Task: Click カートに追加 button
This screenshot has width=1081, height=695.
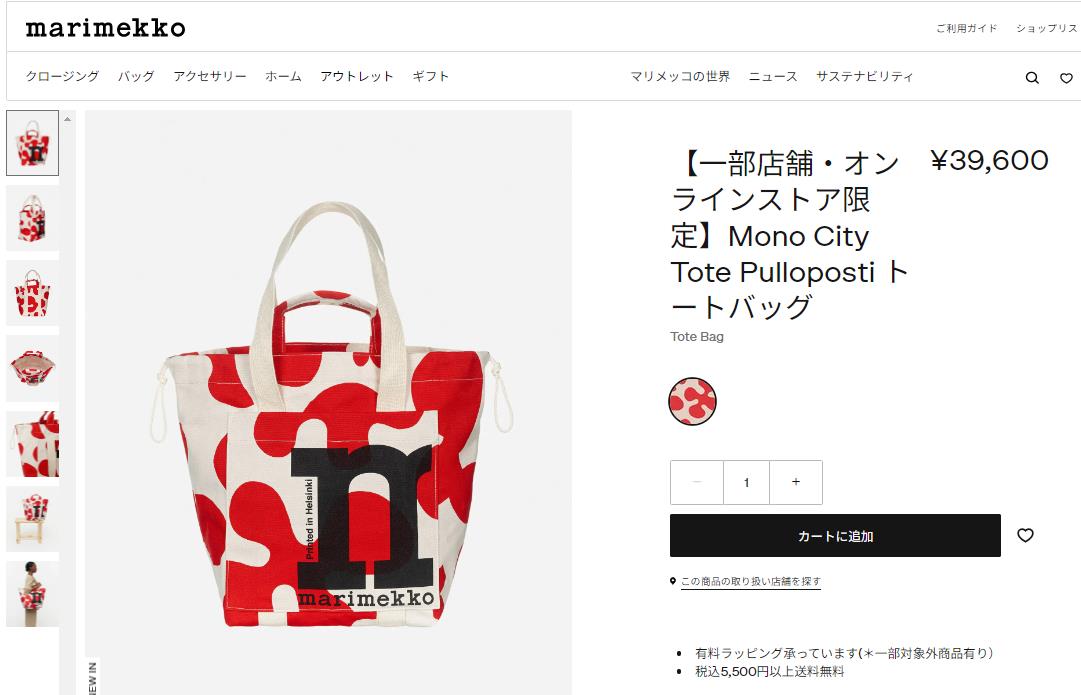Action: coord(835,535)
